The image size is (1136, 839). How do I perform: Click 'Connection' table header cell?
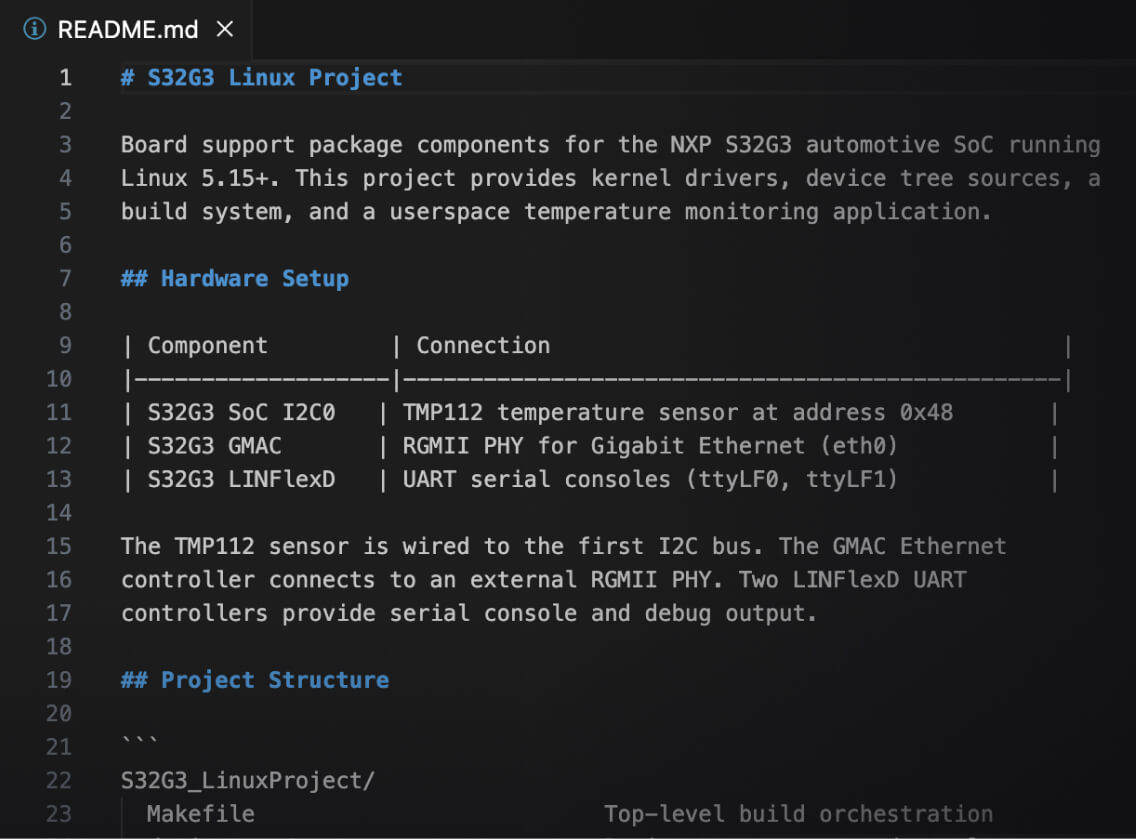click(x=483, y=345)
